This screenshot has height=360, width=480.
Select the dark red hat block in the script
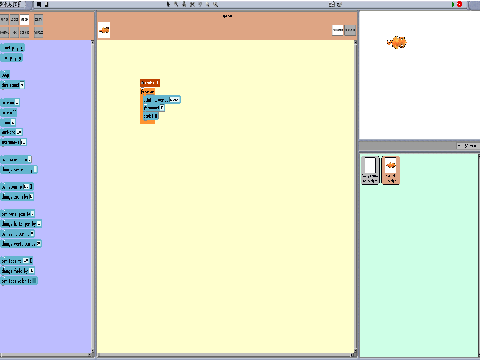tap(150, 83)
